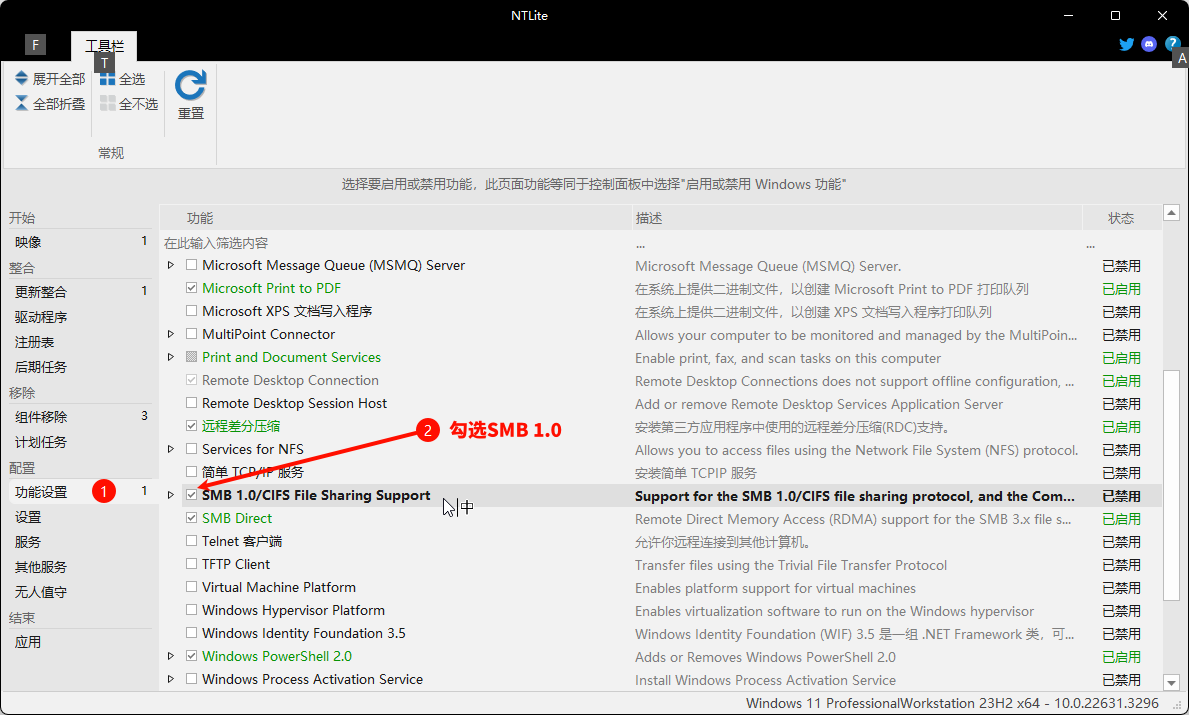Open the help question mark icon
The width and height of the screenshot is (1189, 715).
[1172, 44]
